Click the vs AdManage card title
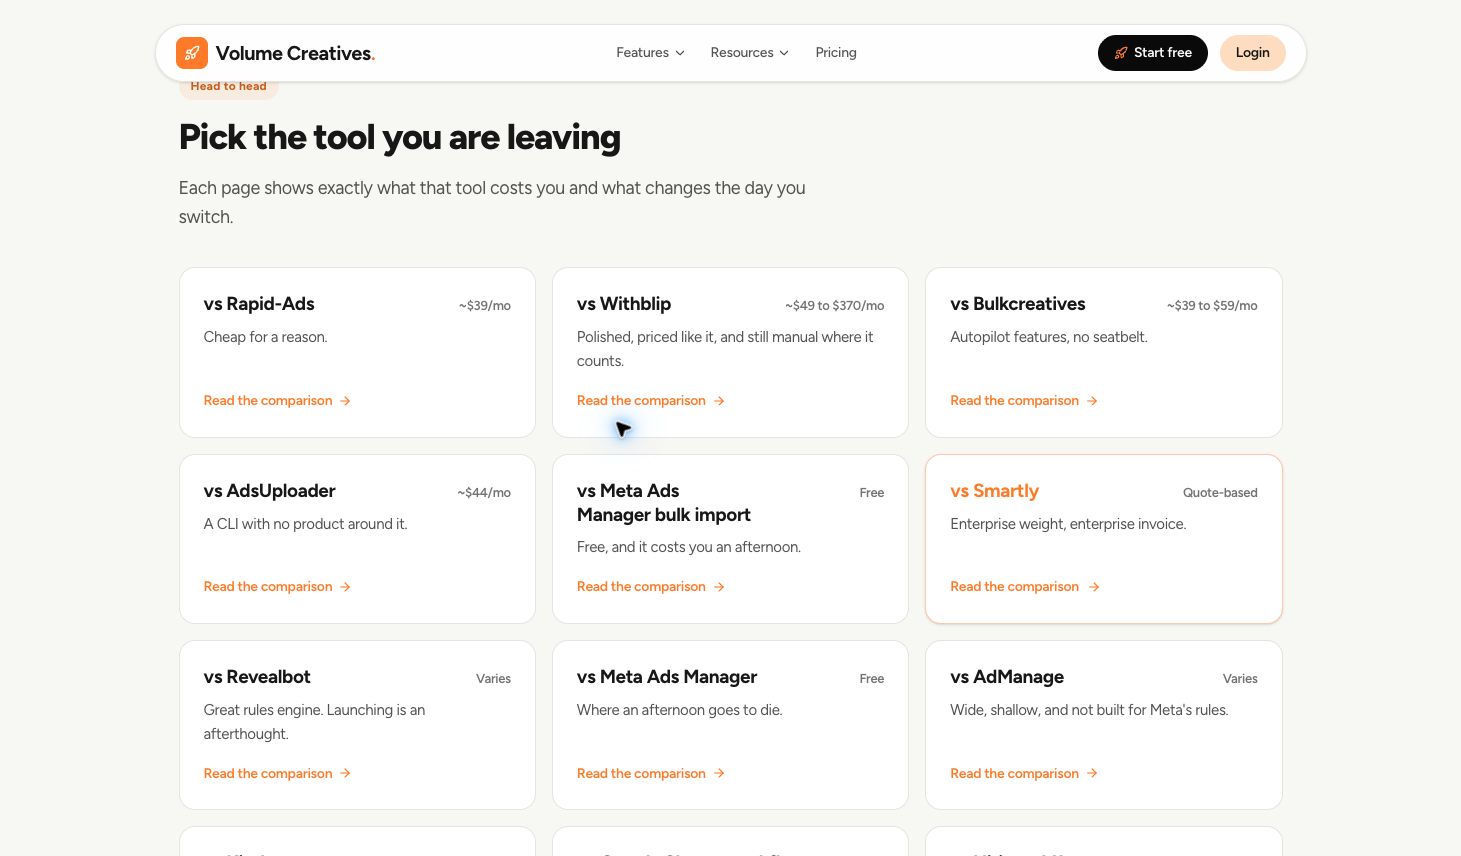 [1007, 677]
